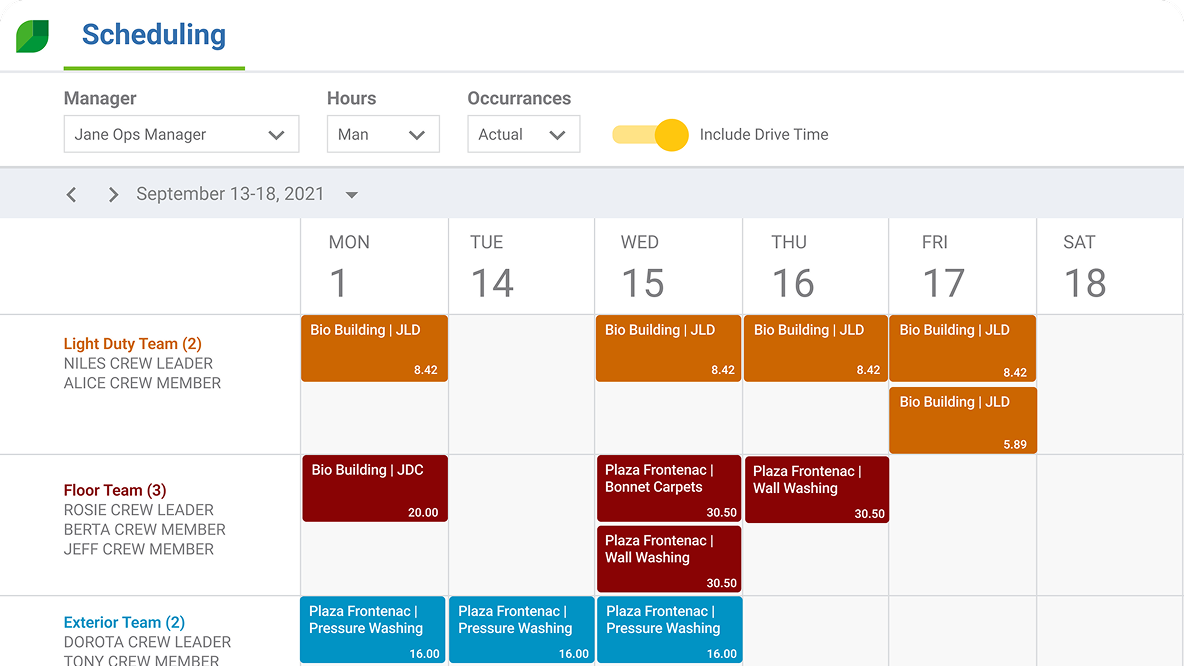Click September 13-18, 2021 date label
Viewport: 1184px width, 666px height.
click(x=230, y=194)
